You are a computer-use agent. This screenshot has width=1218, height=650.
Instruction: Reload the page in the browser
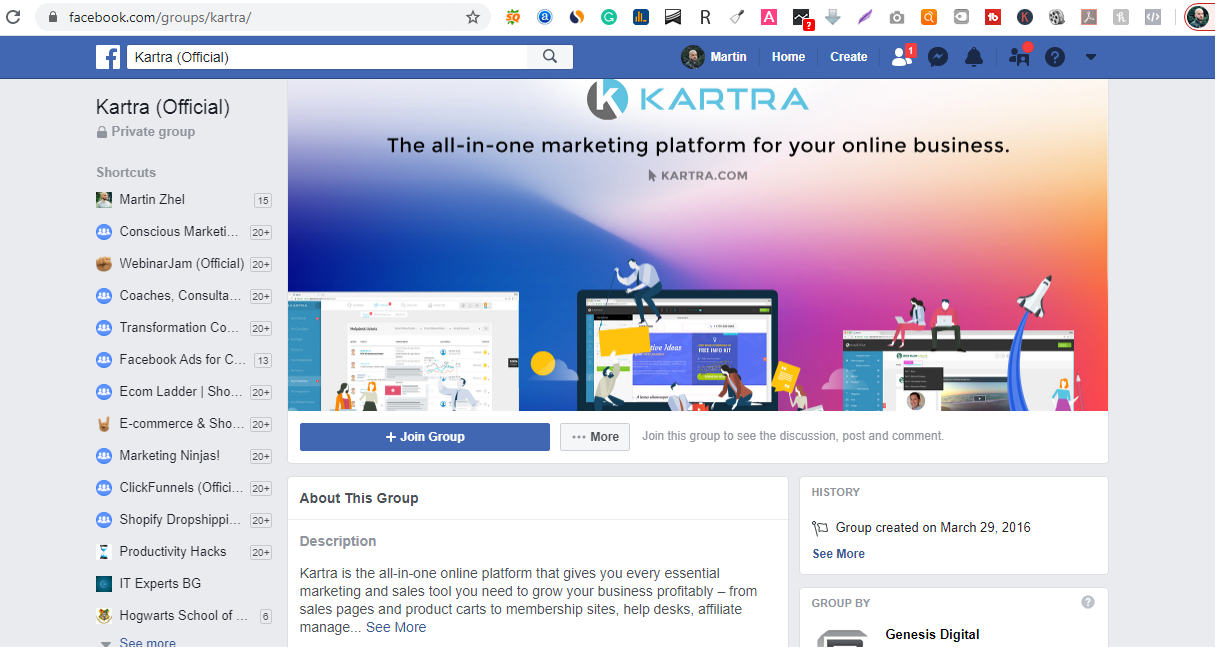12,17
